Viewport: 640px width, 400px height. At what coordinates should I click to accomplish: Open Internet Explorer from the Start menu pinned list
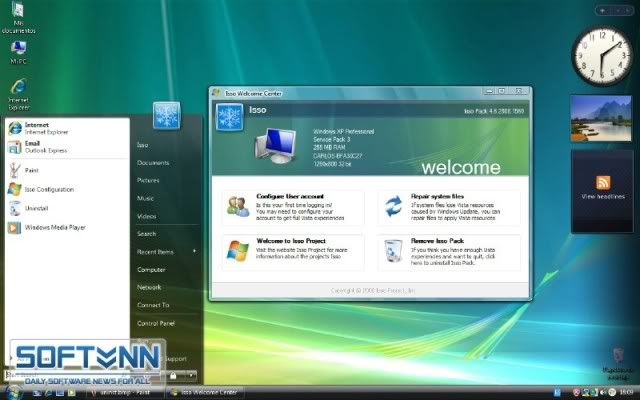pos(67,128)
